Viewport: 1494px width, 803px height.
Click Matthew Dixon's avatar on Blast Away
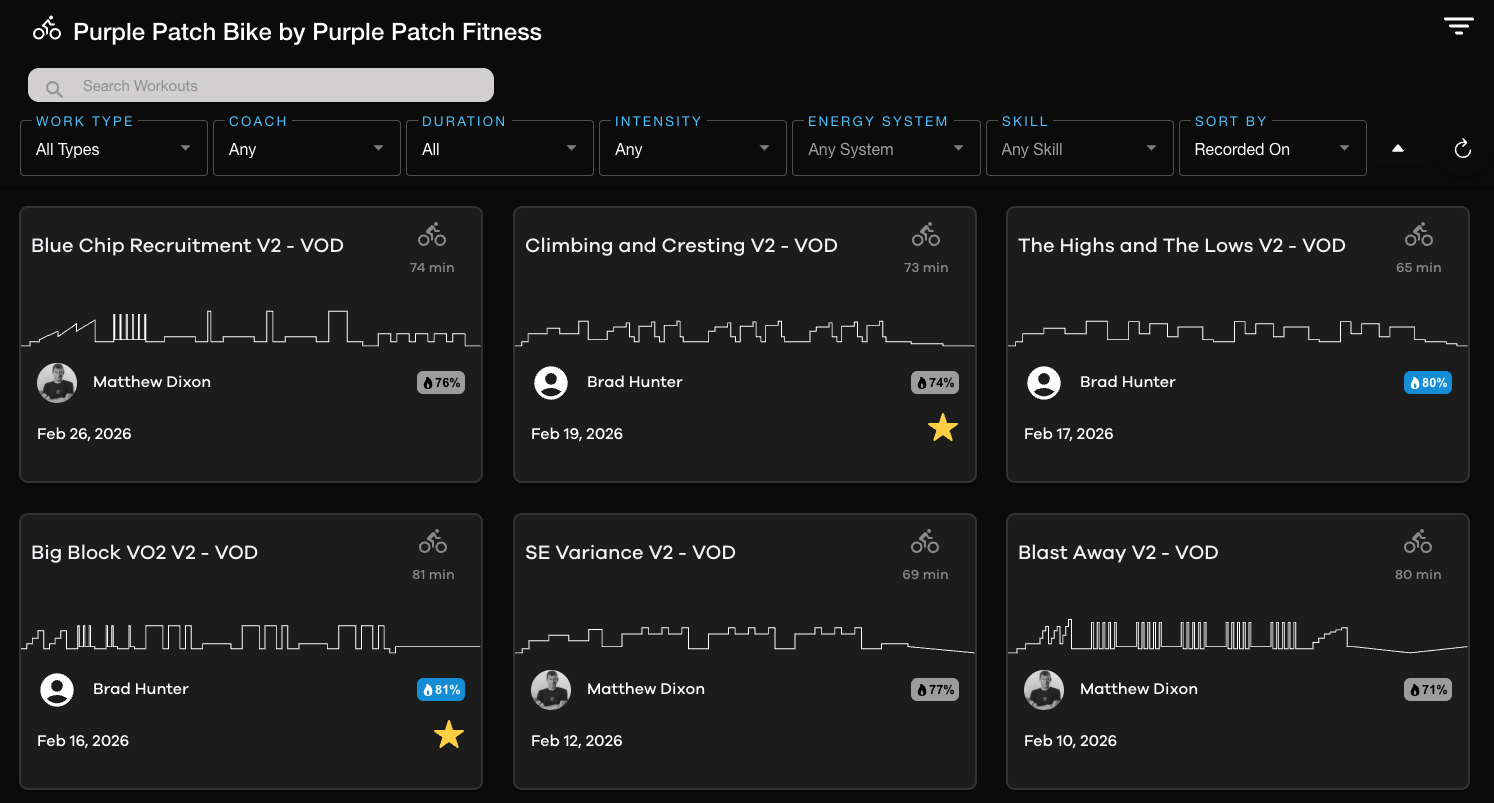click(x=1044, y=689)
